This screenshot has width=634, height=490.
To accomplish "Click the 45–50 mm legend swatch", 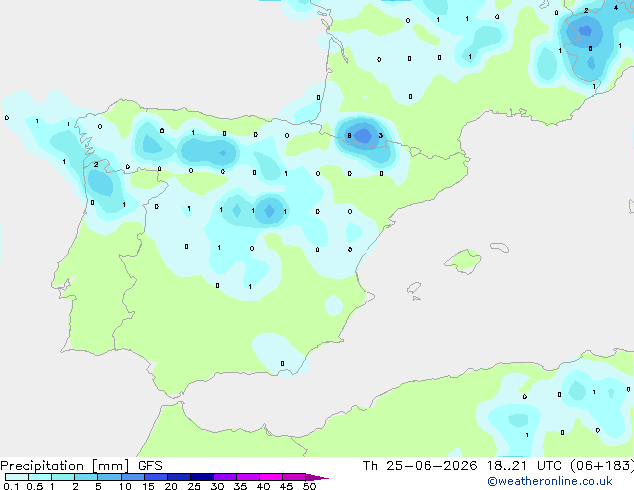I will [x=294, y=477].
